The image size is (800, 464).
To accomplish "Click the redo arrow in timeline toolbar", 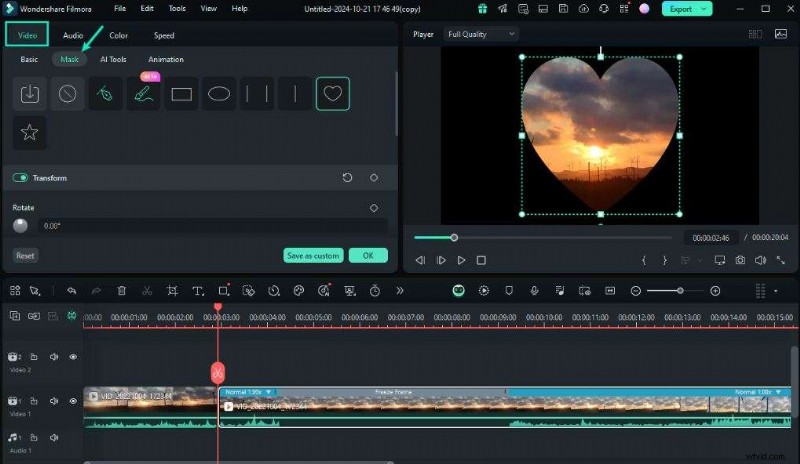I will coord(96,290).
